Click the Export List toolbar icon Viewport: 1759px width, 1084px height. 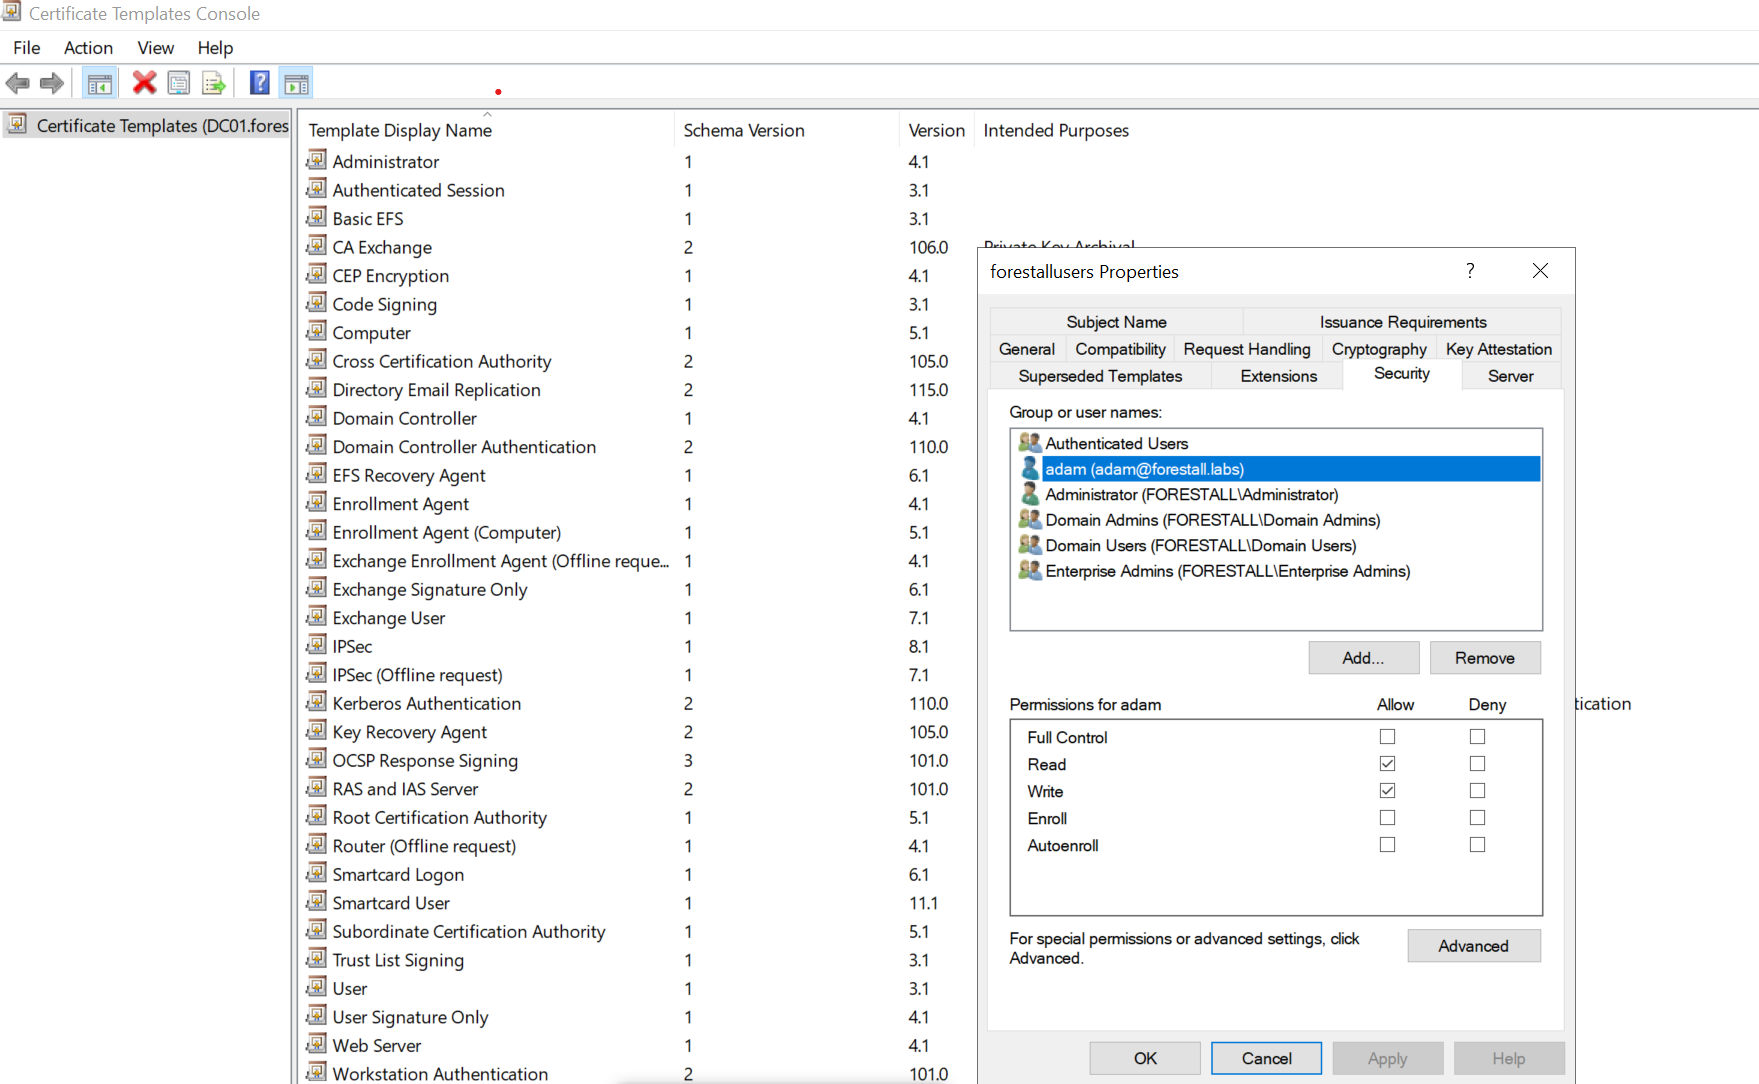pyautogui.click(x=214, y=83)
